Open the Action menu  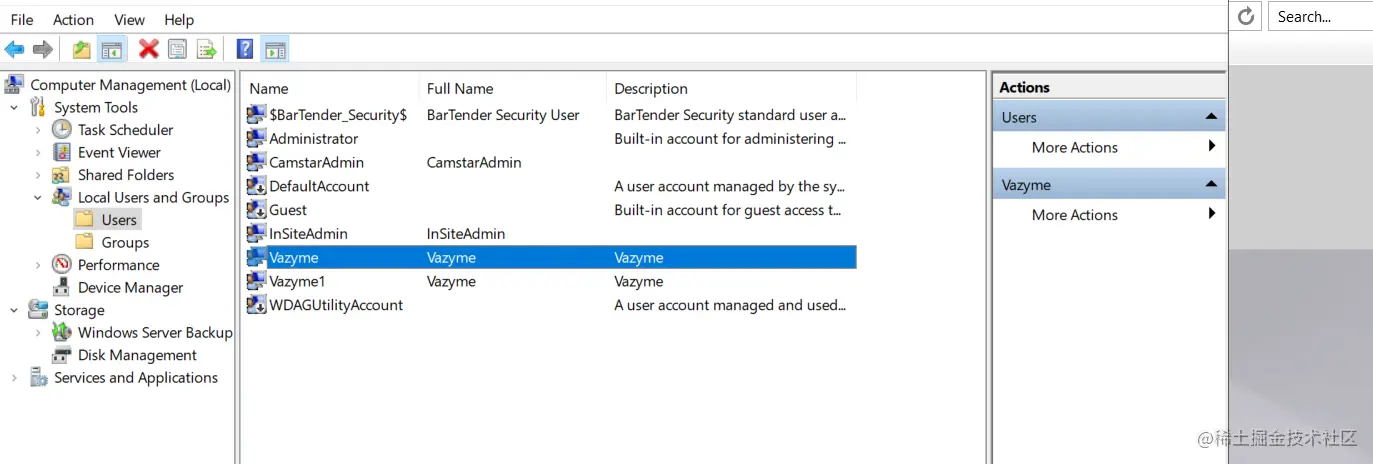click(73, 20)
